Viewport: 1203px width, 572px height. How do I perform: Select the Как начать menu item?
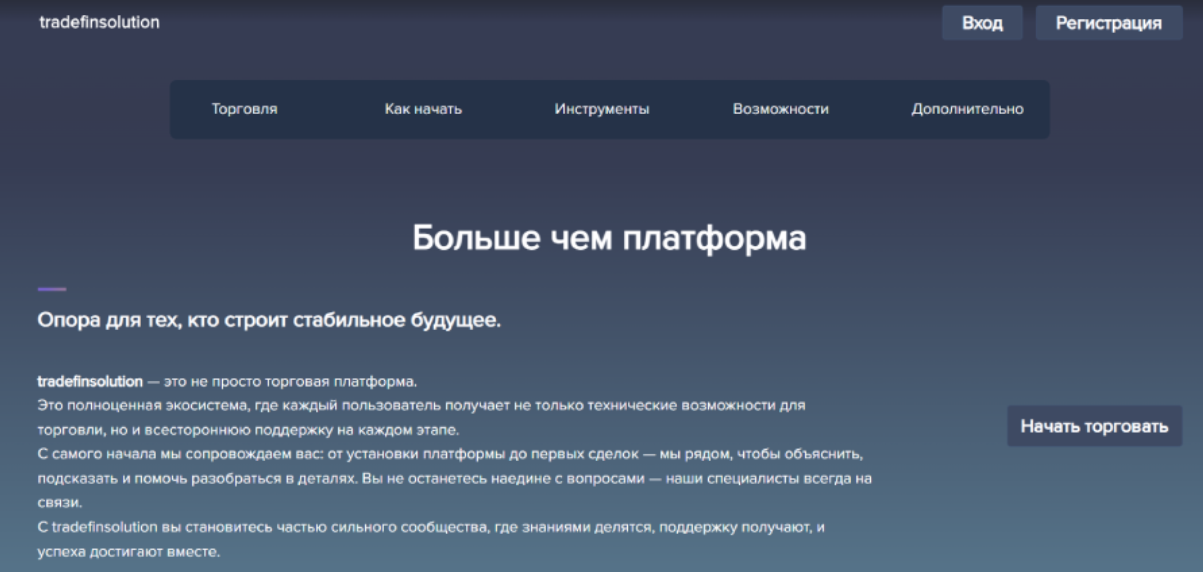pyautogui.click(x=423, y=109)
